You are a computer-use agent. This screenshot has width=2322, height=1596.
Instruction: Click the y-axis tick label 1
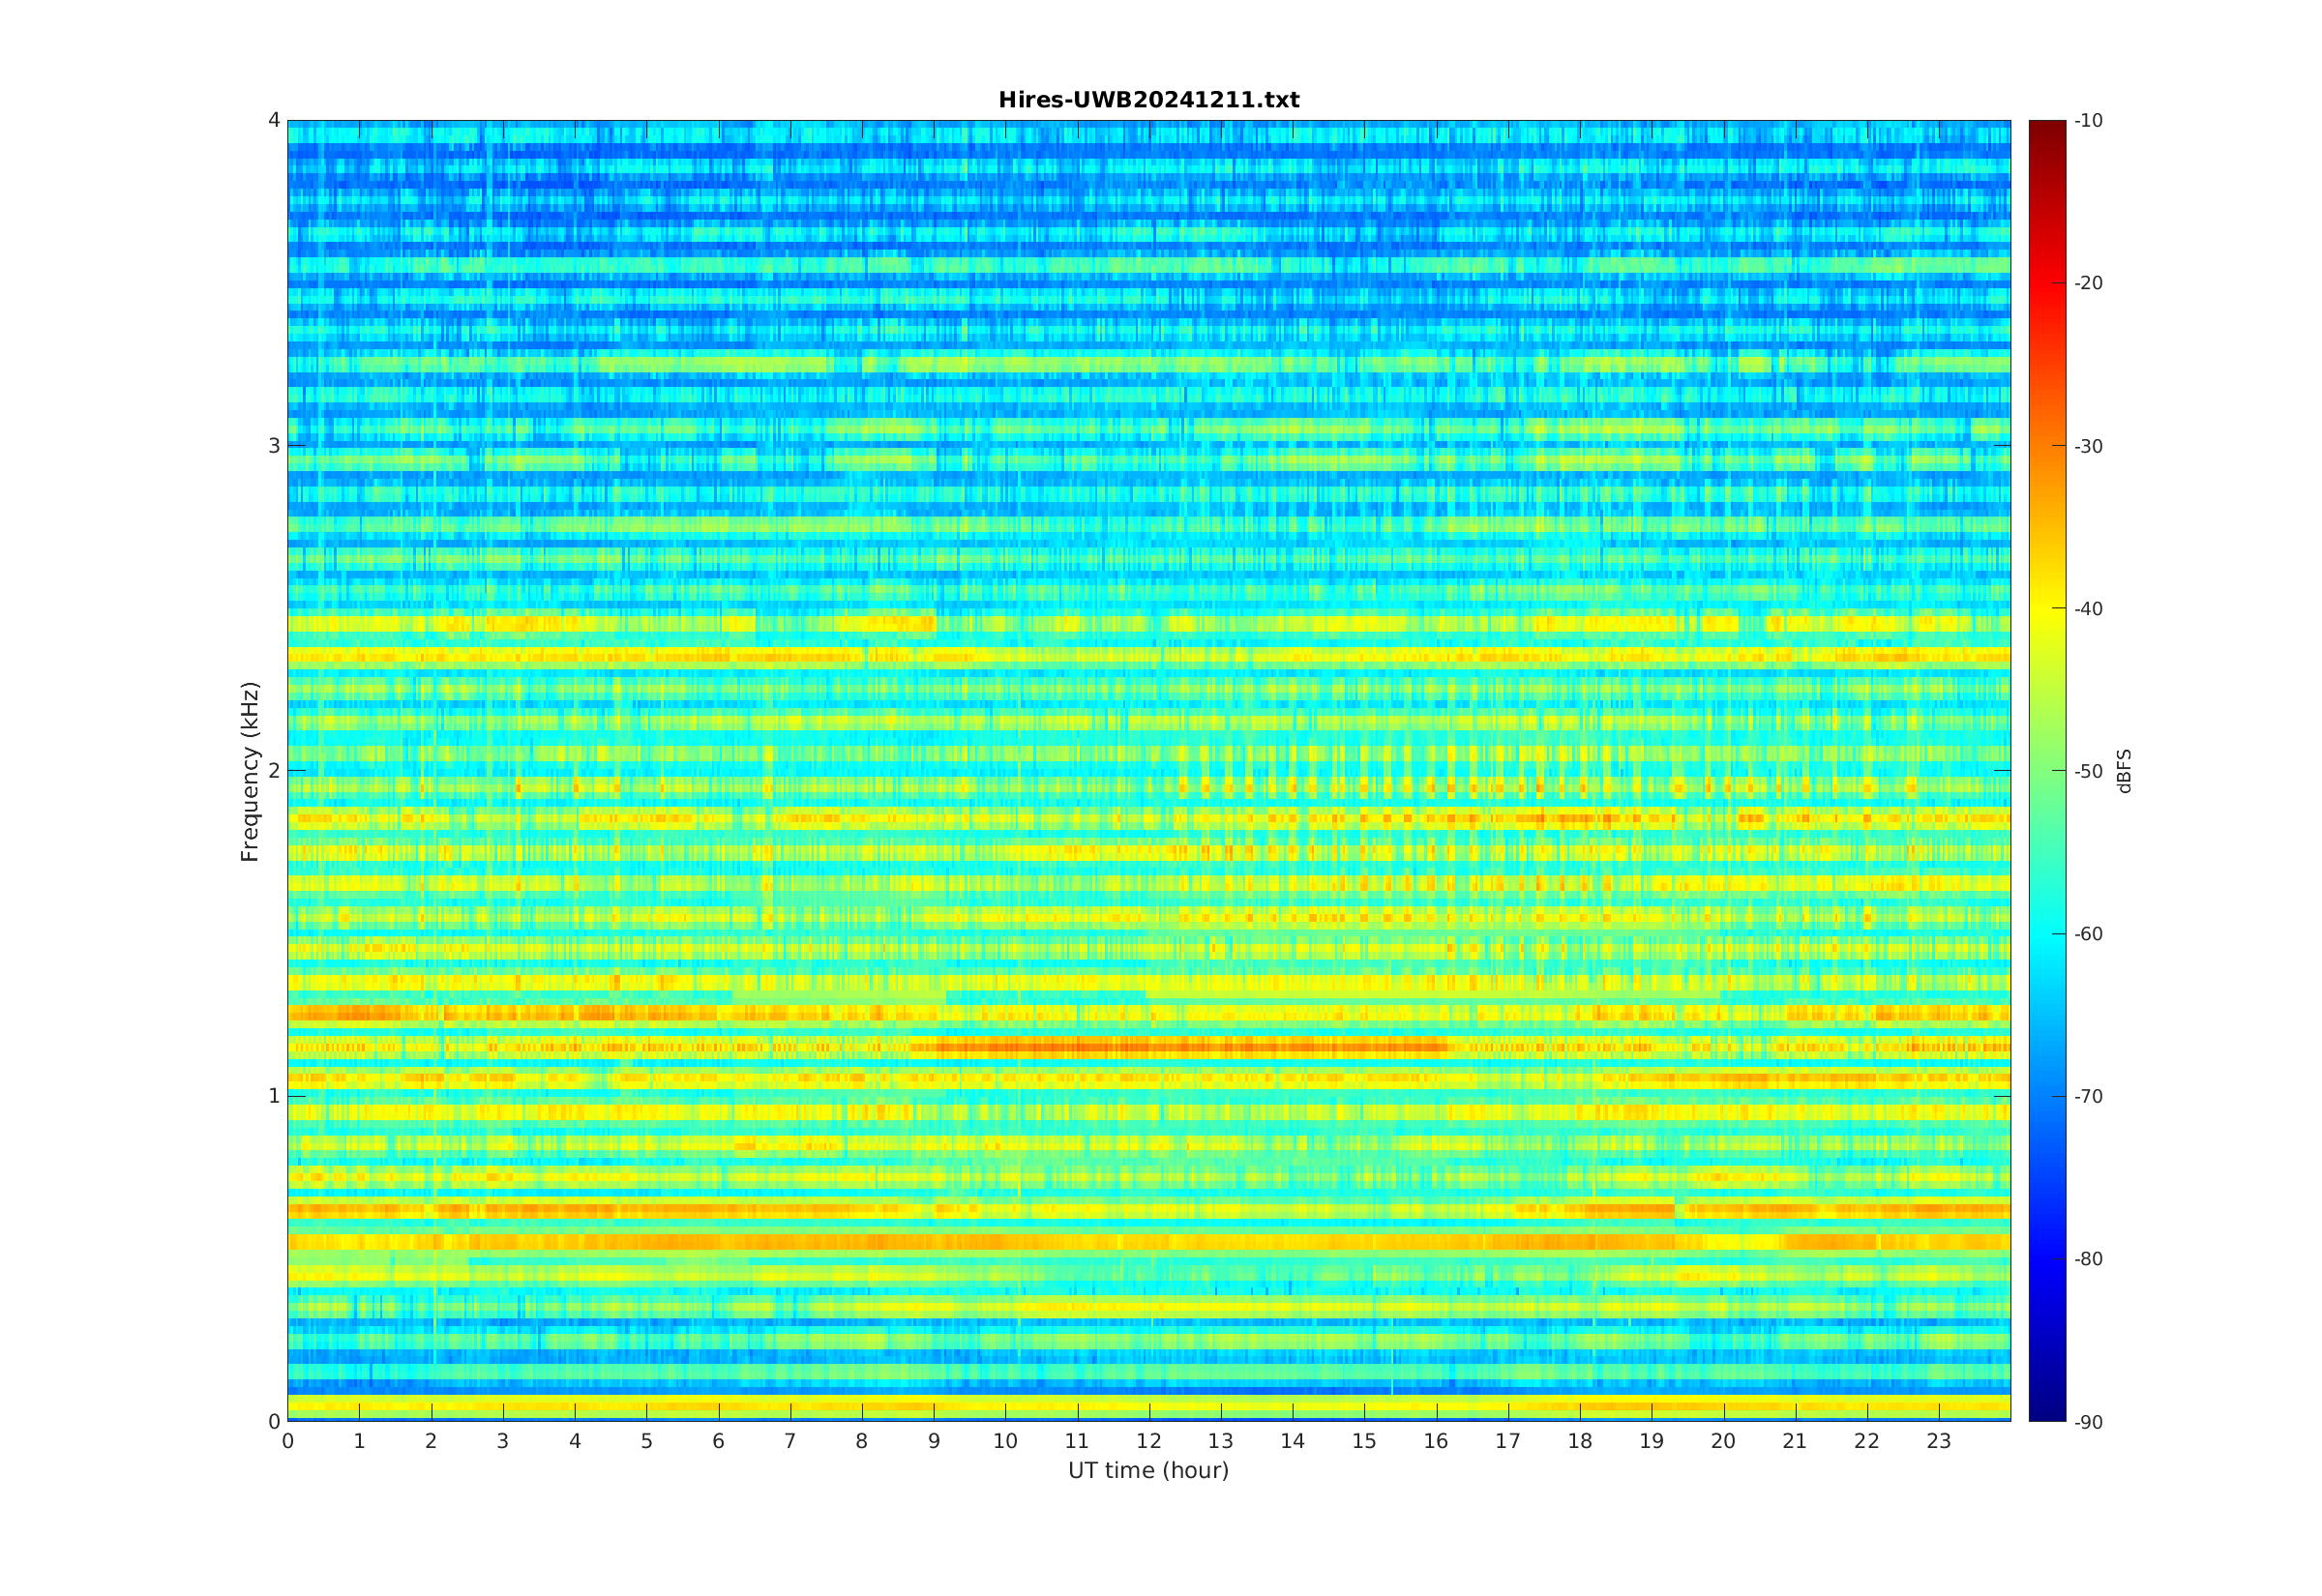coord(274,1096)
